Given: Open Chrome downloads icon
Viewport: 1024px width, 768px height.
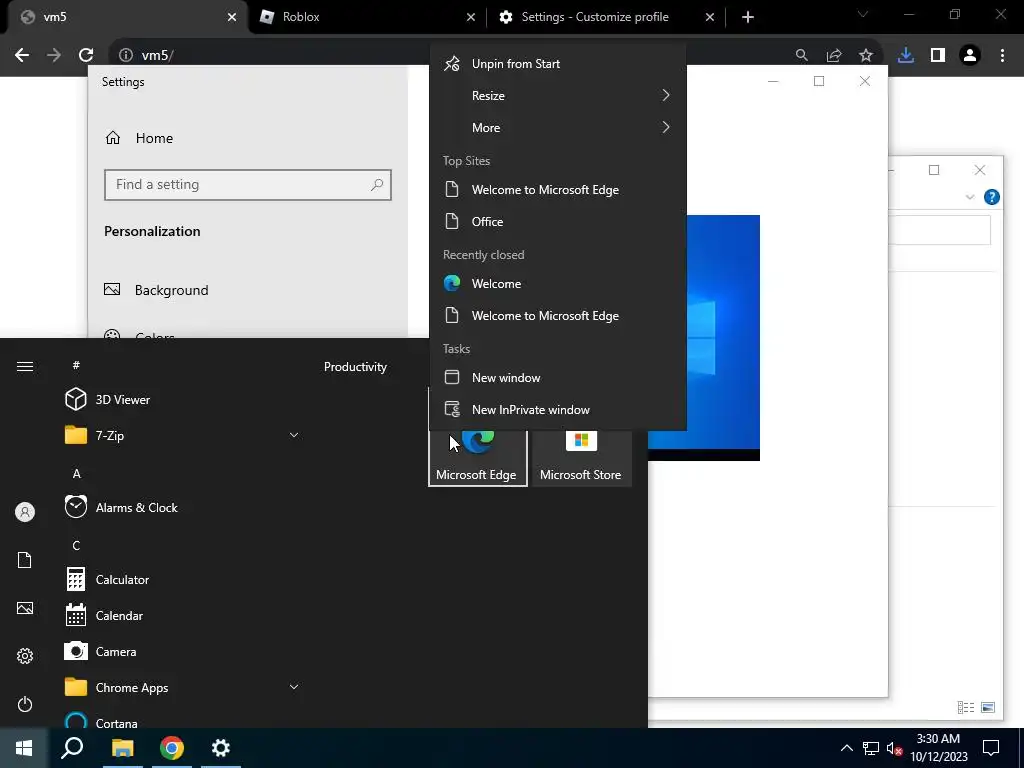Looking at the screenshot, I should (906, 55).
